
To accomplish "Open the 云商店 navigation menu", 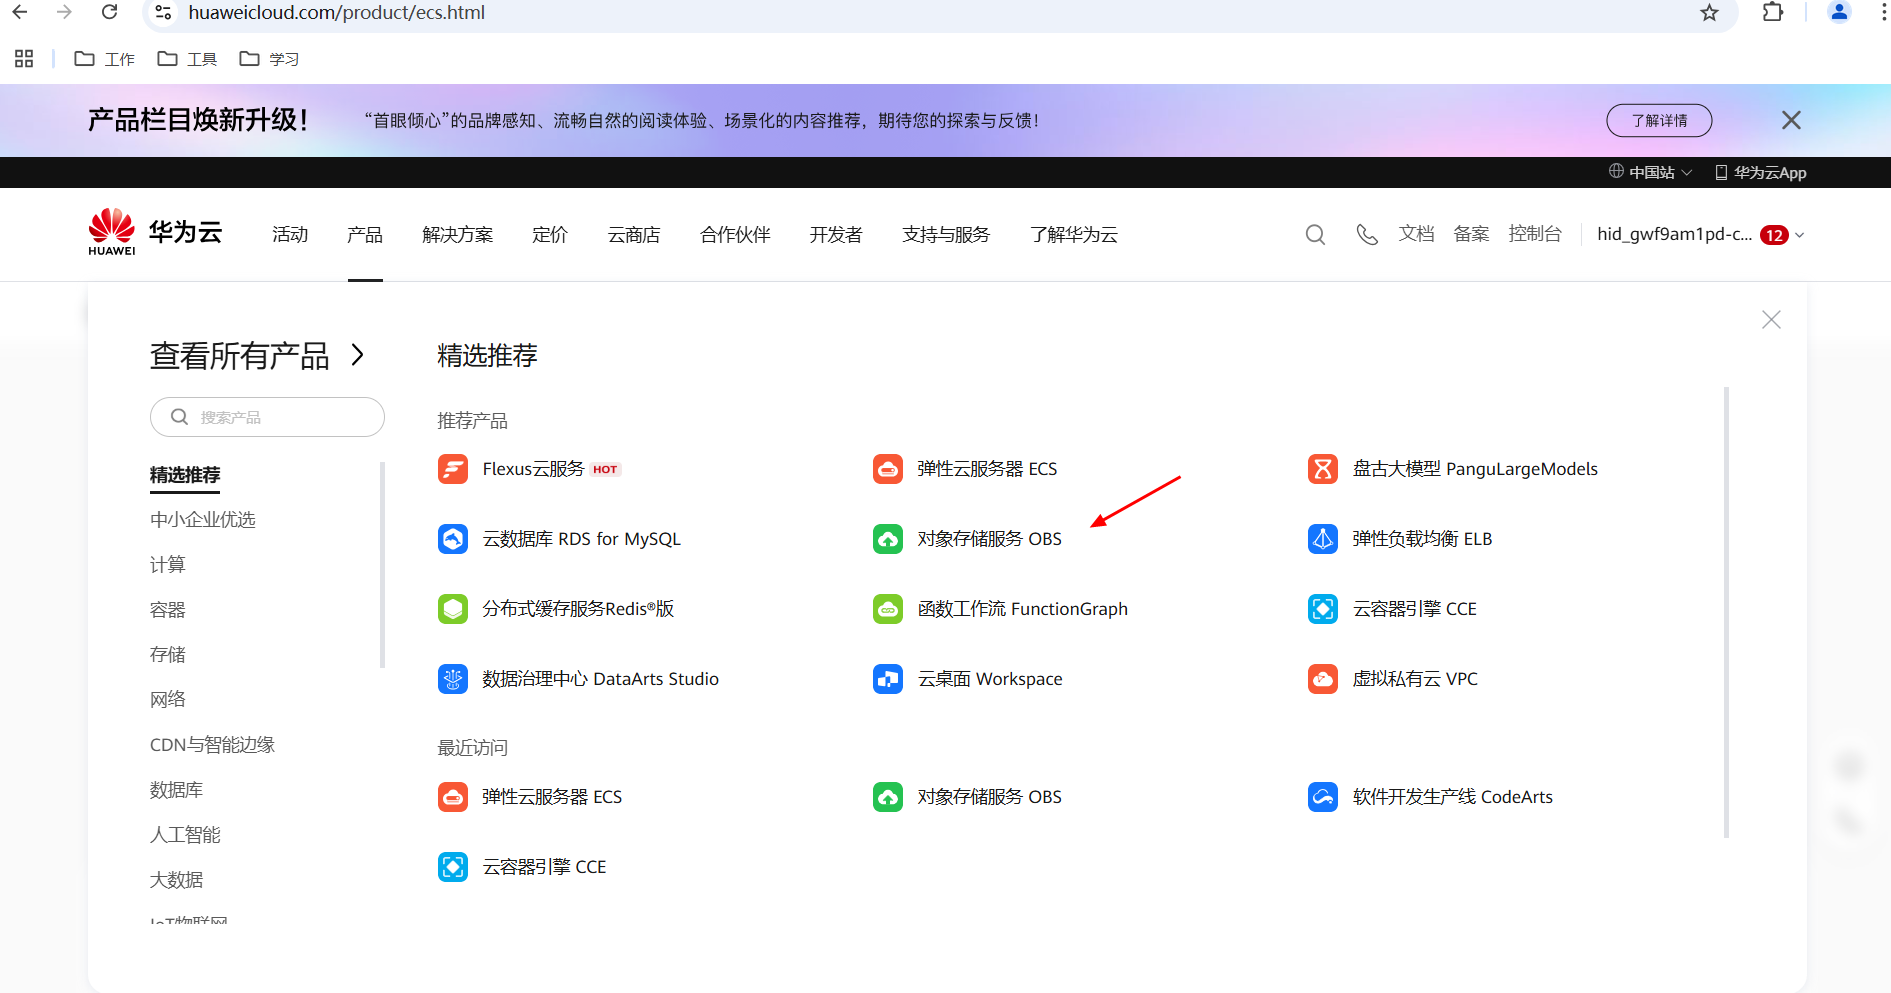I will tap(634, 235).
